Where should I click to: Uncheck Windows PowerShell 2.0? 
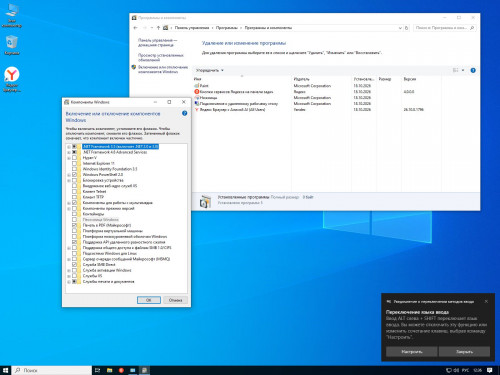coord(74,174)
